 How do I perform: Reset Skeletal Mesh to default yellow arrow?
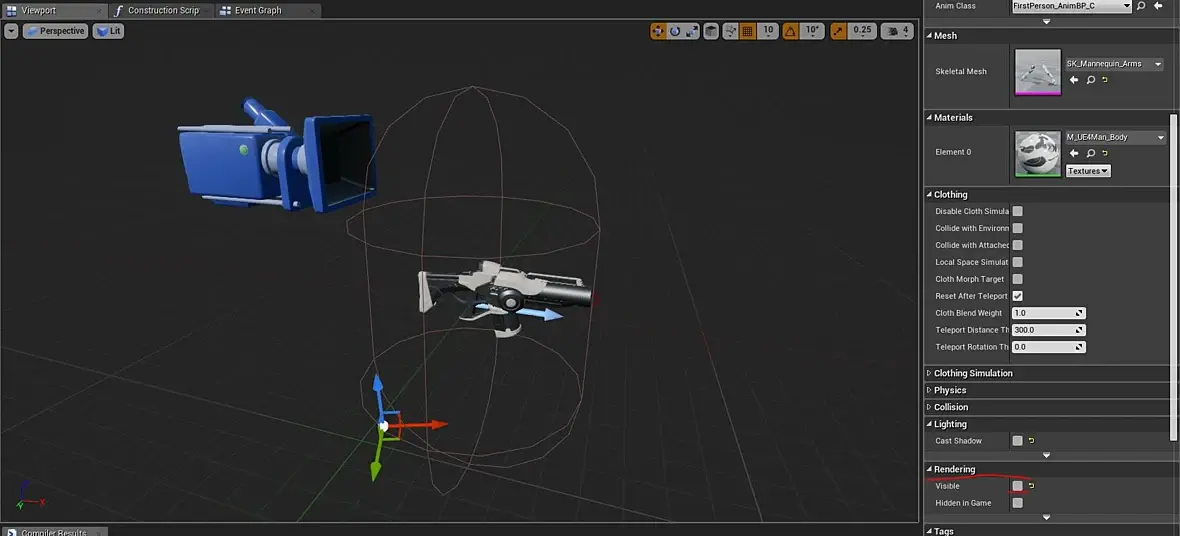coord(1105,80)
